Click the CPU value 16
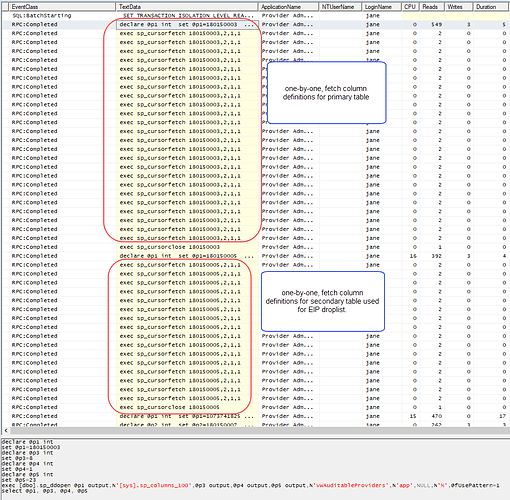Image resolution: width=510 pixels, height=500 pixels. [413, 256]
